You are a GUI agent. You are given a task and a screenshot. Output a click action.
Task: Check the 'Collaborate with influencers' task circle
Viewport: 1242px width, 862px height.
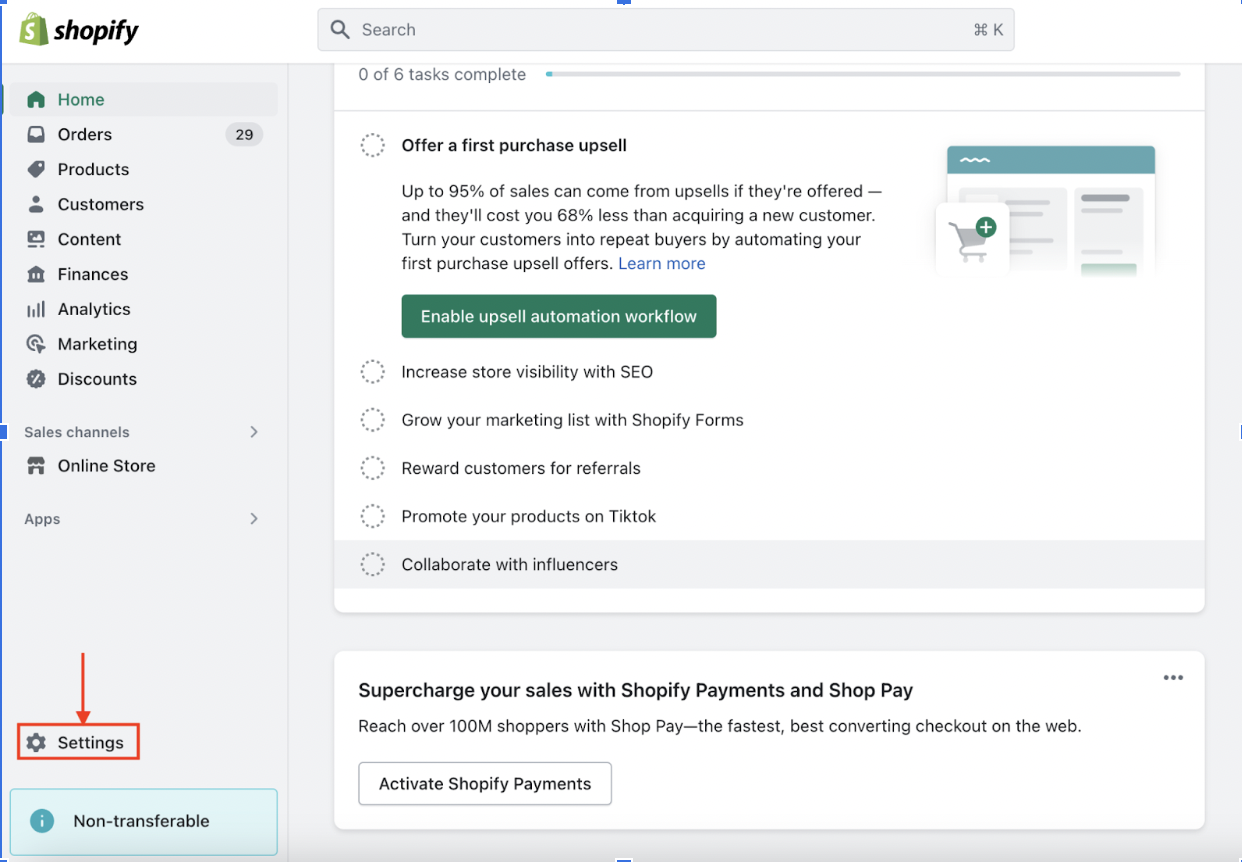pos(372,564)
